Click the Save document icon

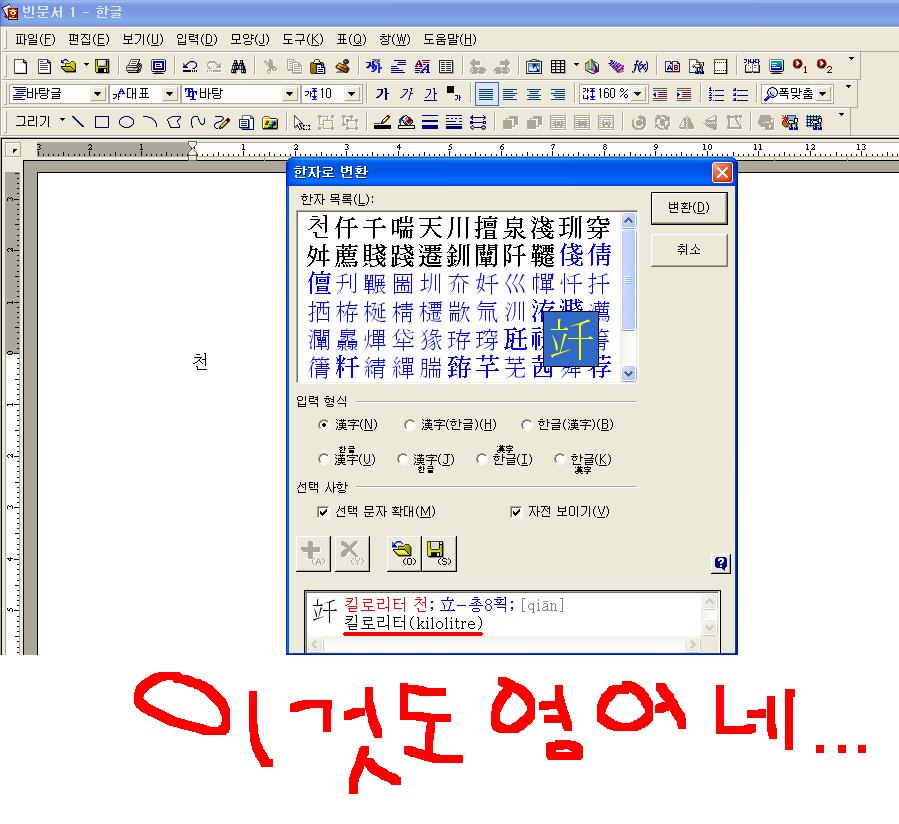(102, 67)
